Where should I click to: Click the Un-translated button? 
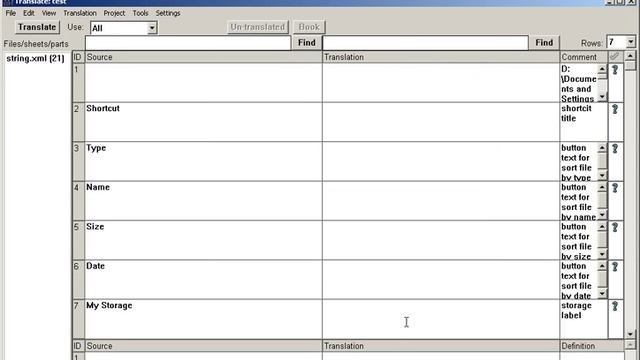click(x=258, y=27)
